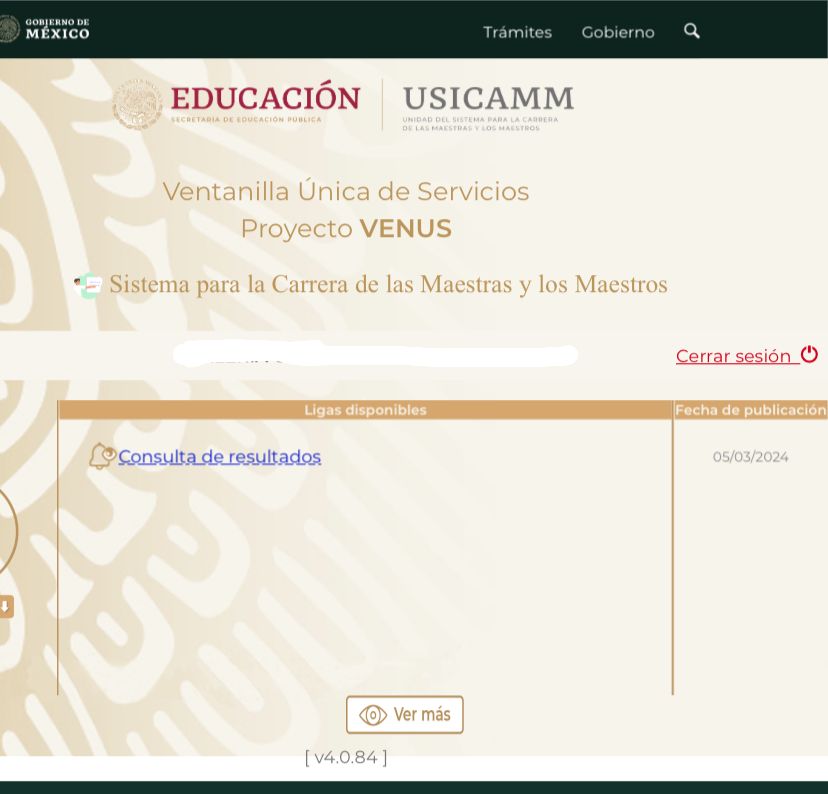828x794 pixels.
Task: Open the search magnifier icon
Action: 692,31
